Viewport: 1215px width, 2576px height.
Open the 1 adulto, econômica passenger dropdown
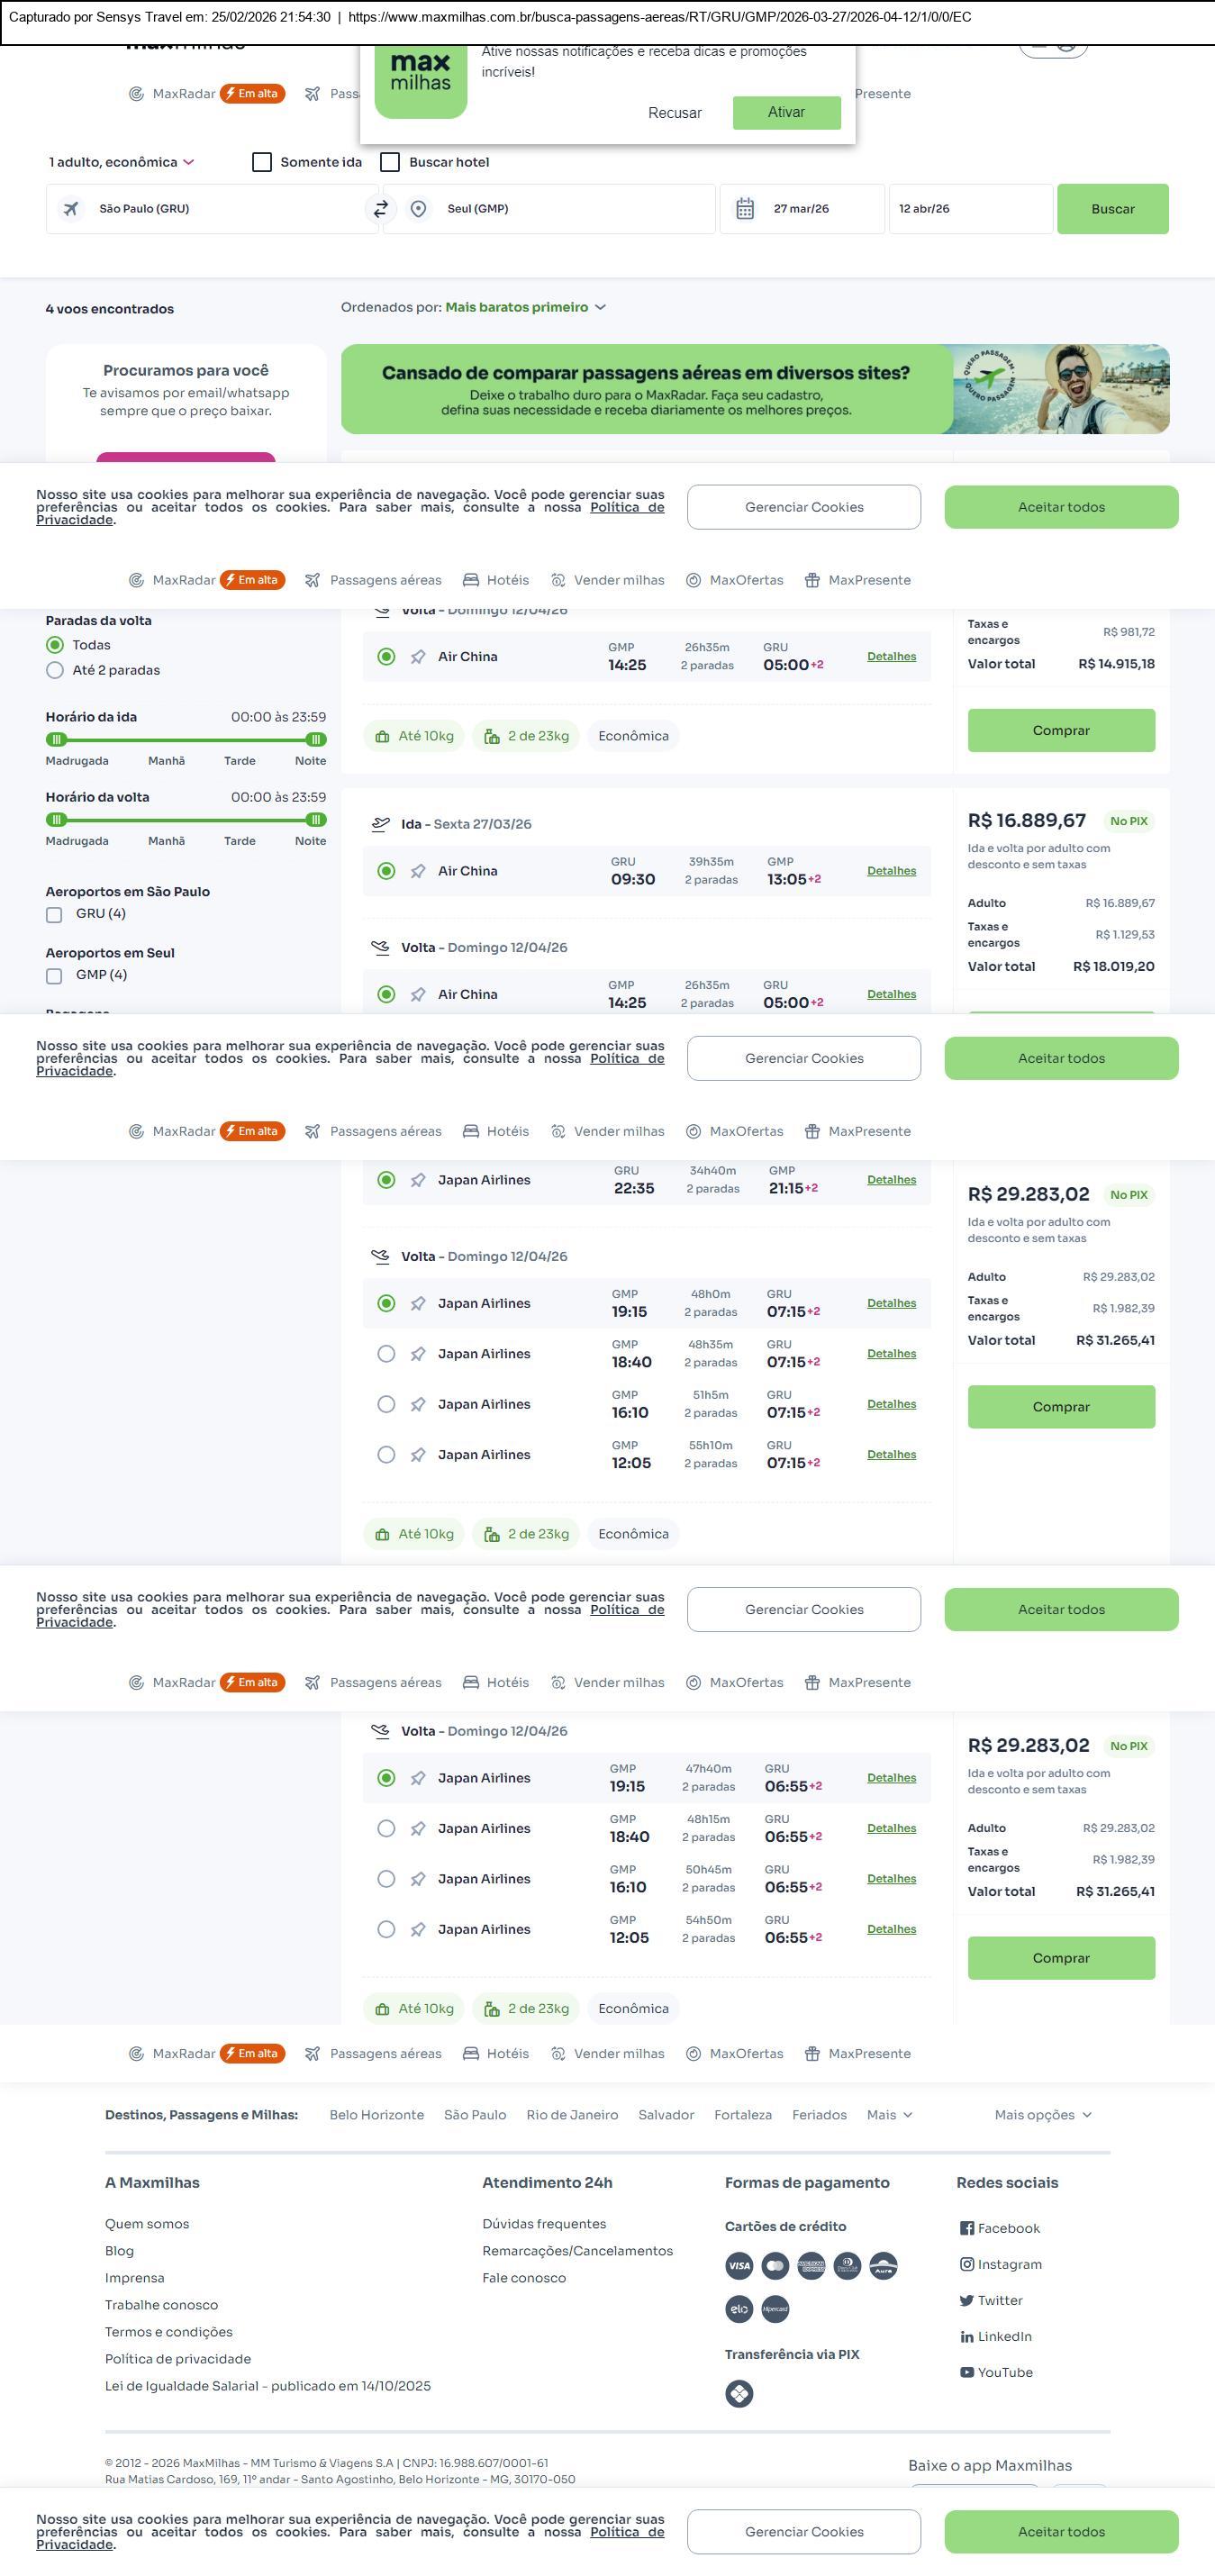[121, 162]
